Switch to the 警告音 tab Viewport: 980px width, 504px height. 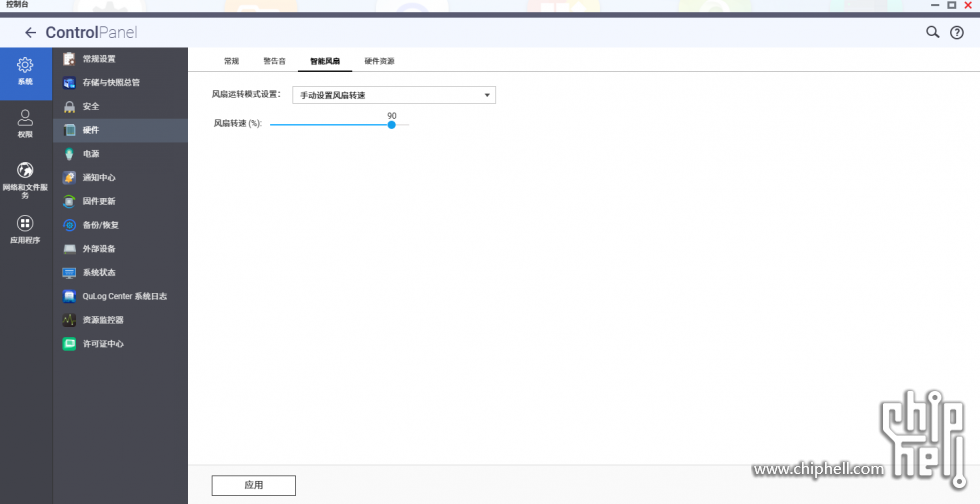click(274, 61)
